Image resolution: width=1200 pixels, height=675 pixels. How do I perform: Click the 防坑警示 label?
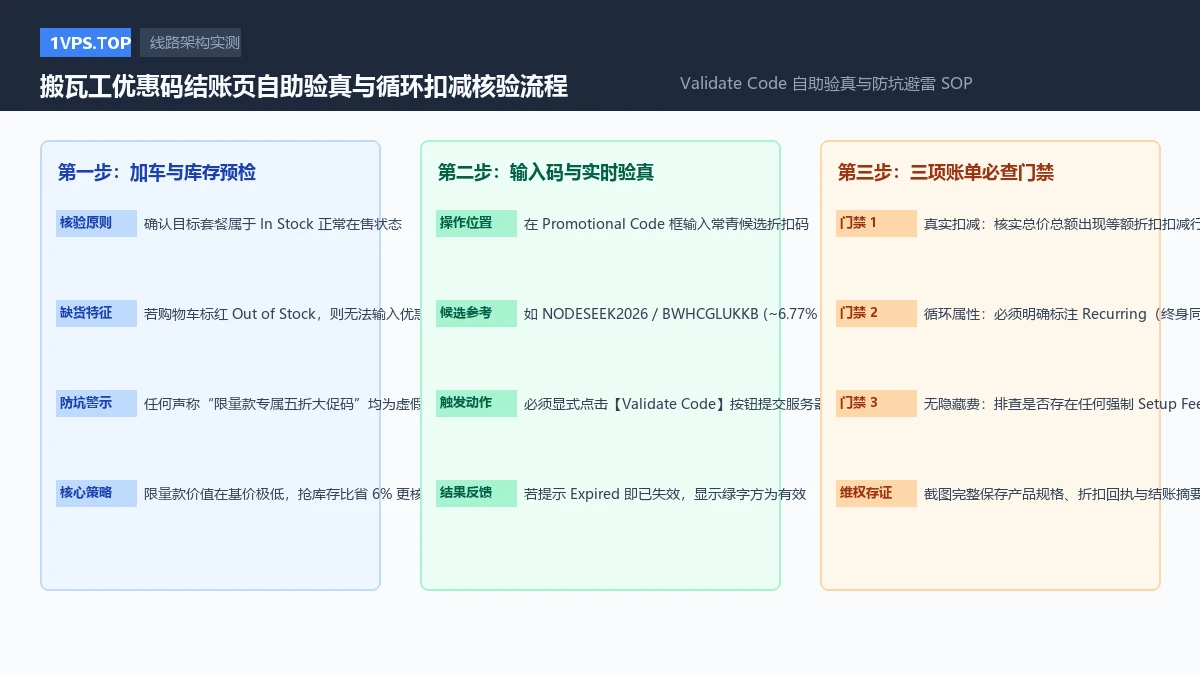pyautogui.click(x=96, y=403)
